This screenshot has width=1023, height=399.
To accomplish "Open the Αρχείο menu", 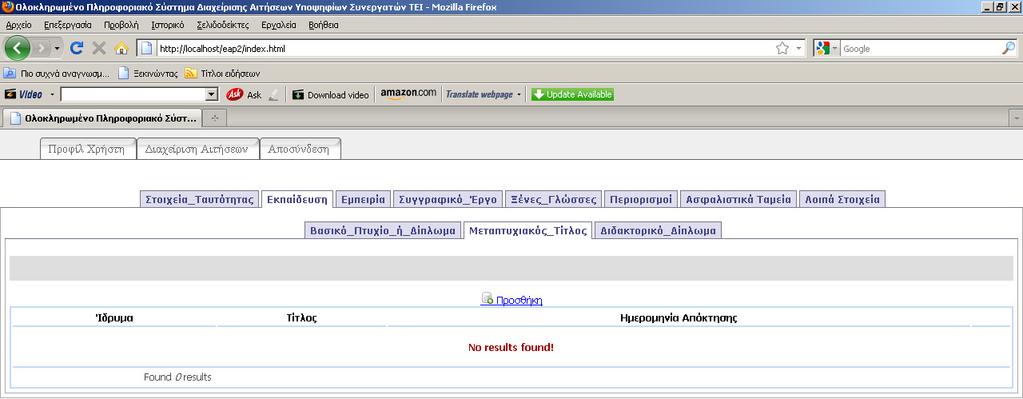I will click(19, 25).
